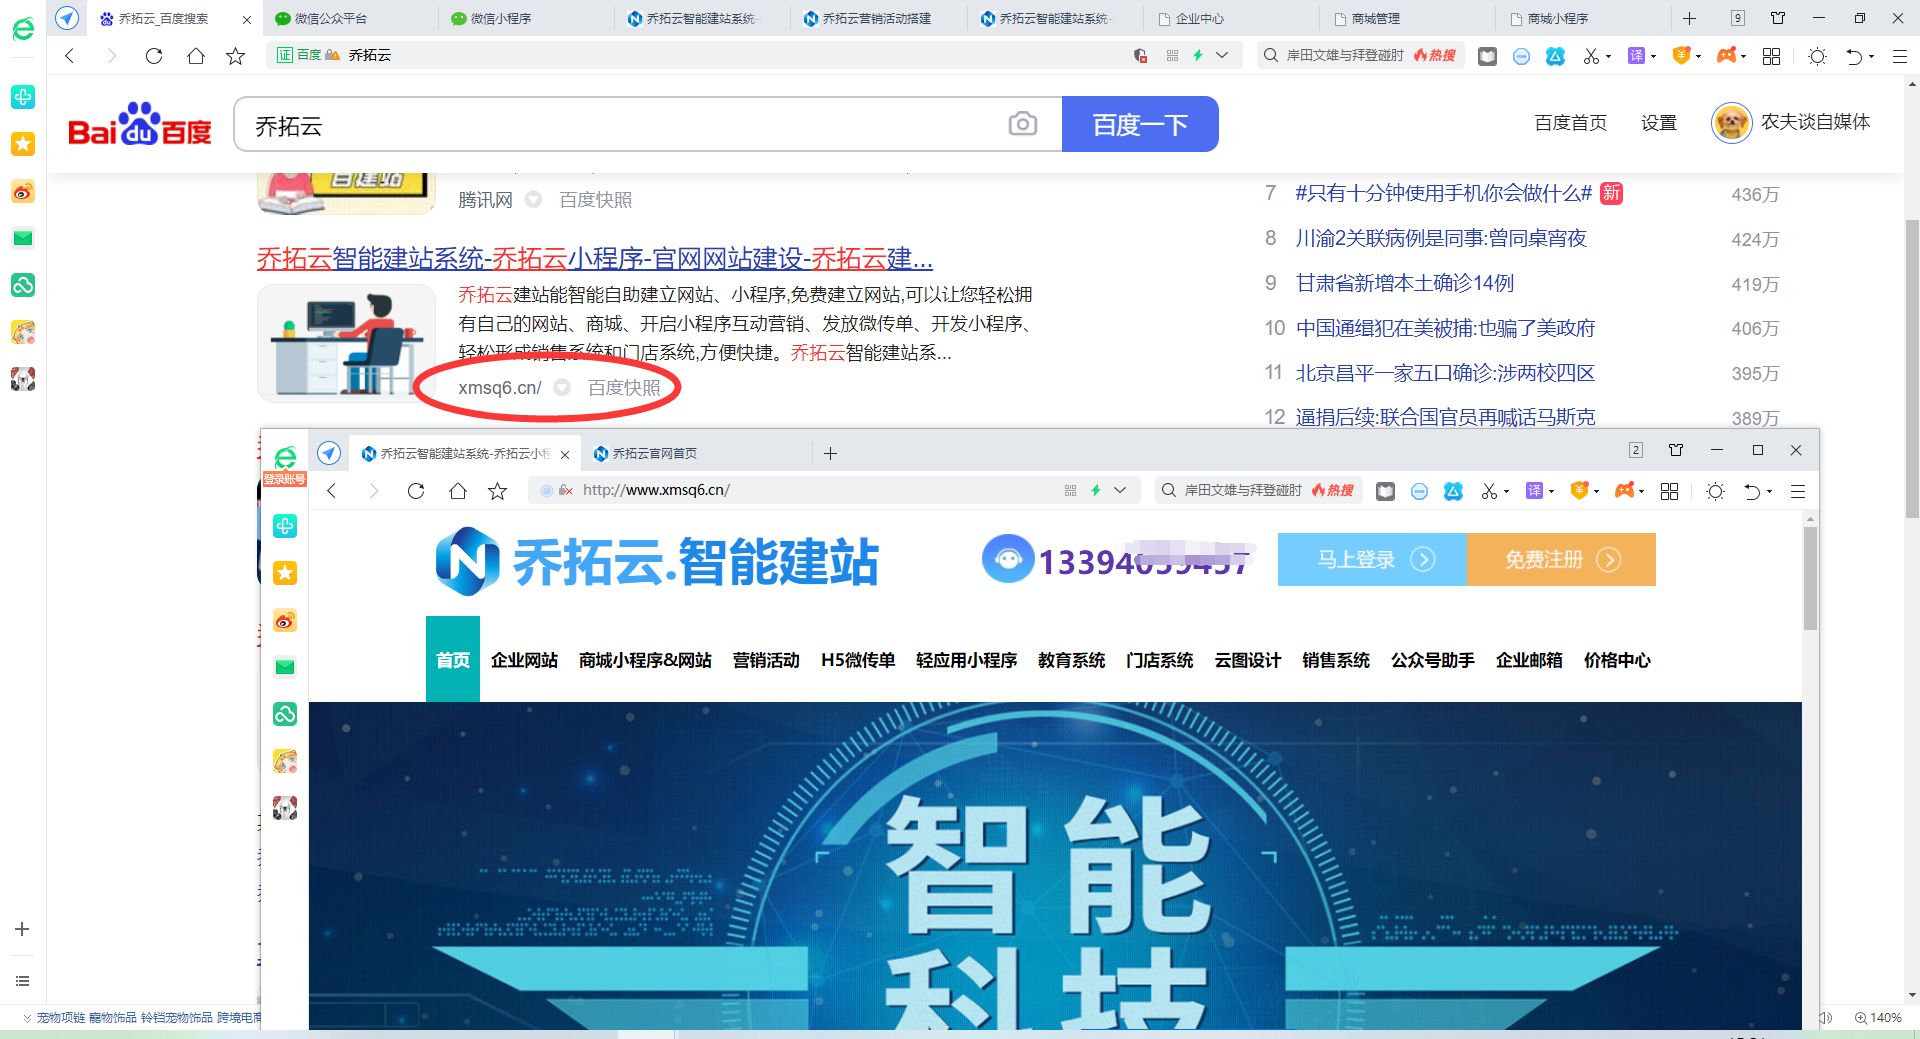Select the screenshot scissors tool

(1590, 56)
